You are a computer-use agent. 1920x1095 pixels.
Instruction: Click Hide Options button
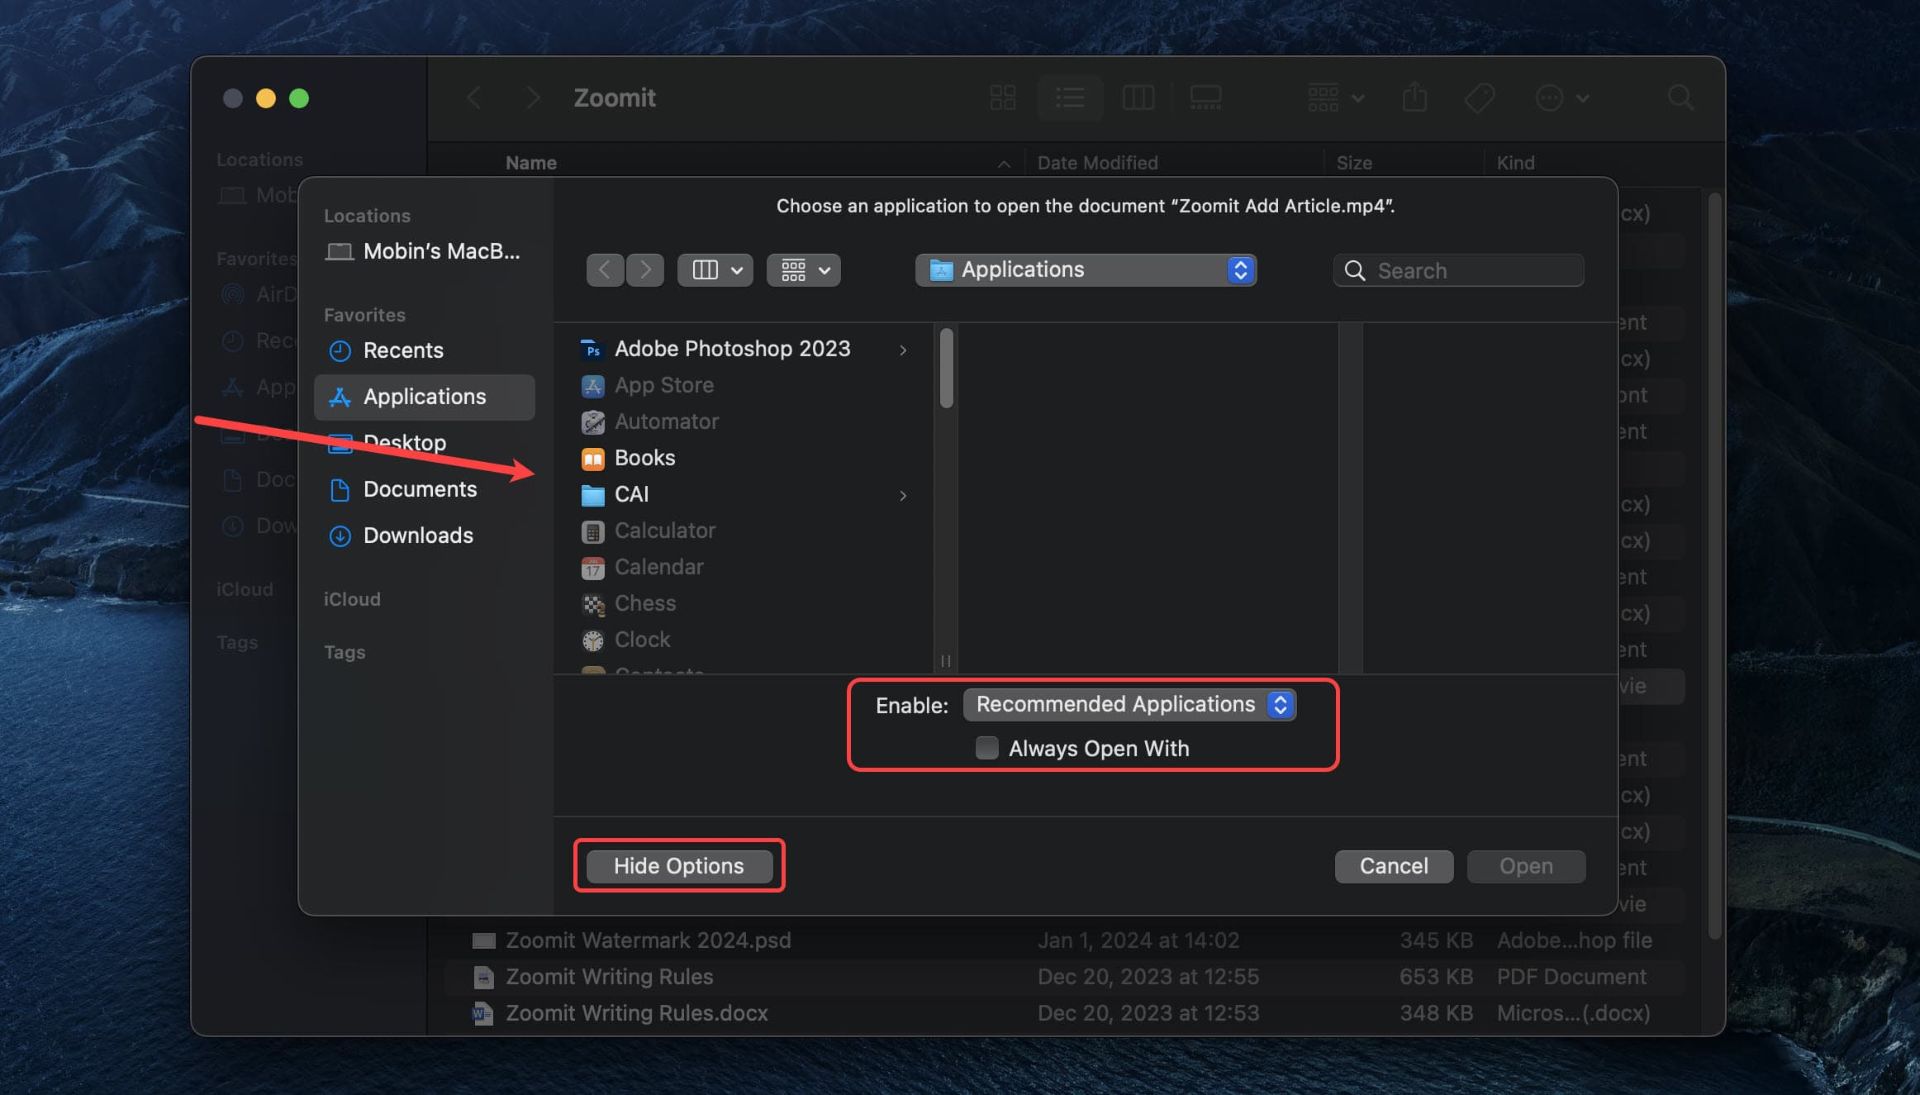coord(678,867)
